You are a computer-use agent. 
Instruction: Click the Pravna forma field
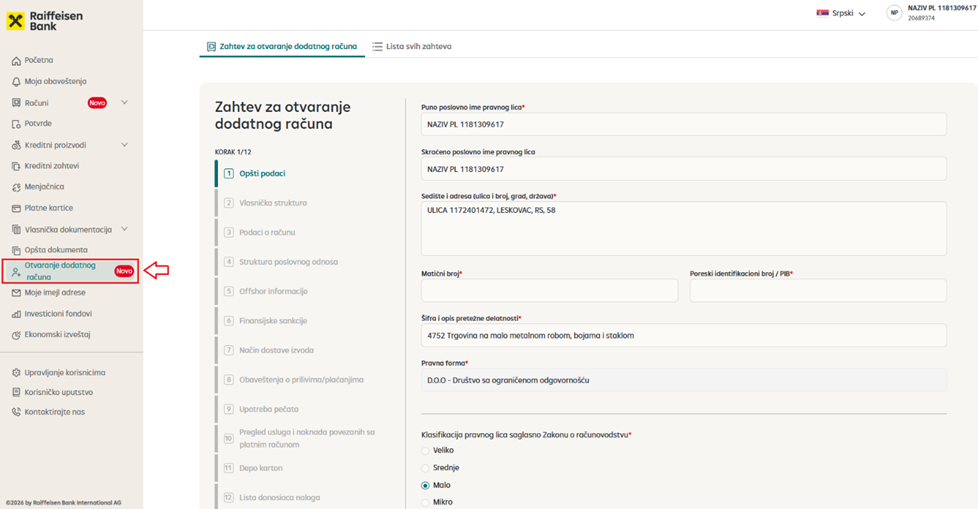click(x=684, y=381)
